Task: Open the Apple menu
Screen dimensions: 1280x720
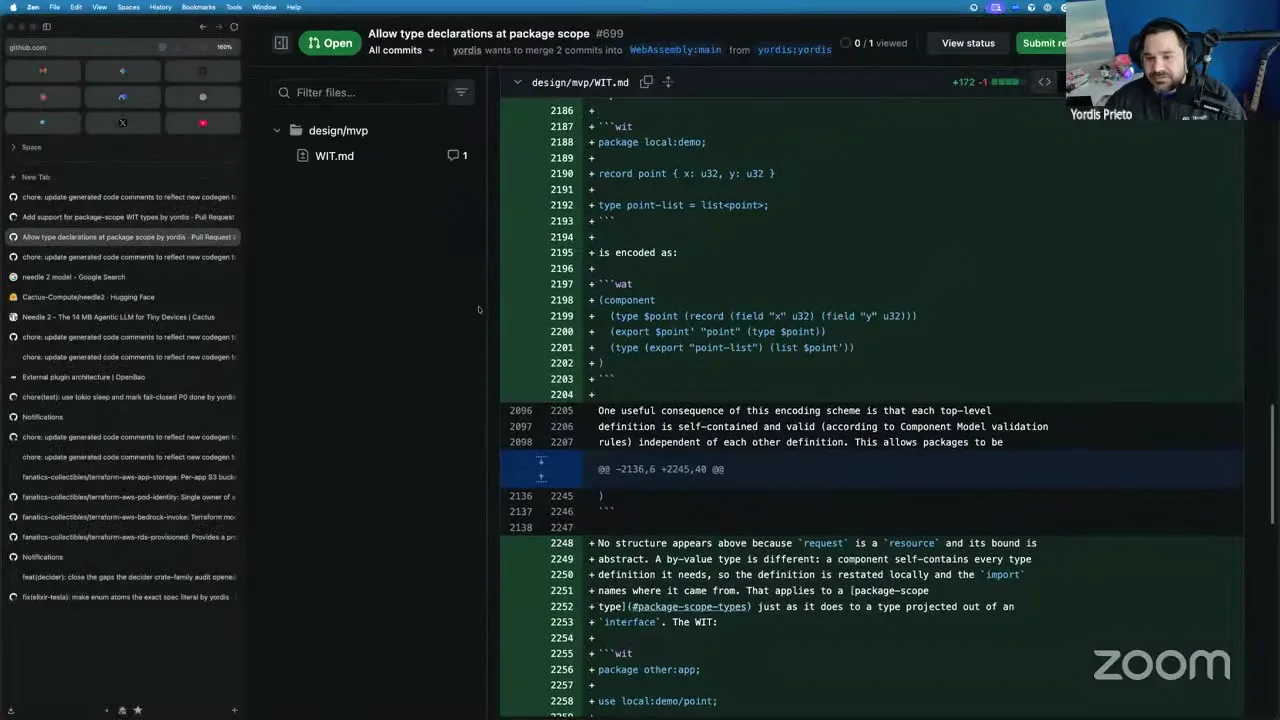Action: (12, 7)
